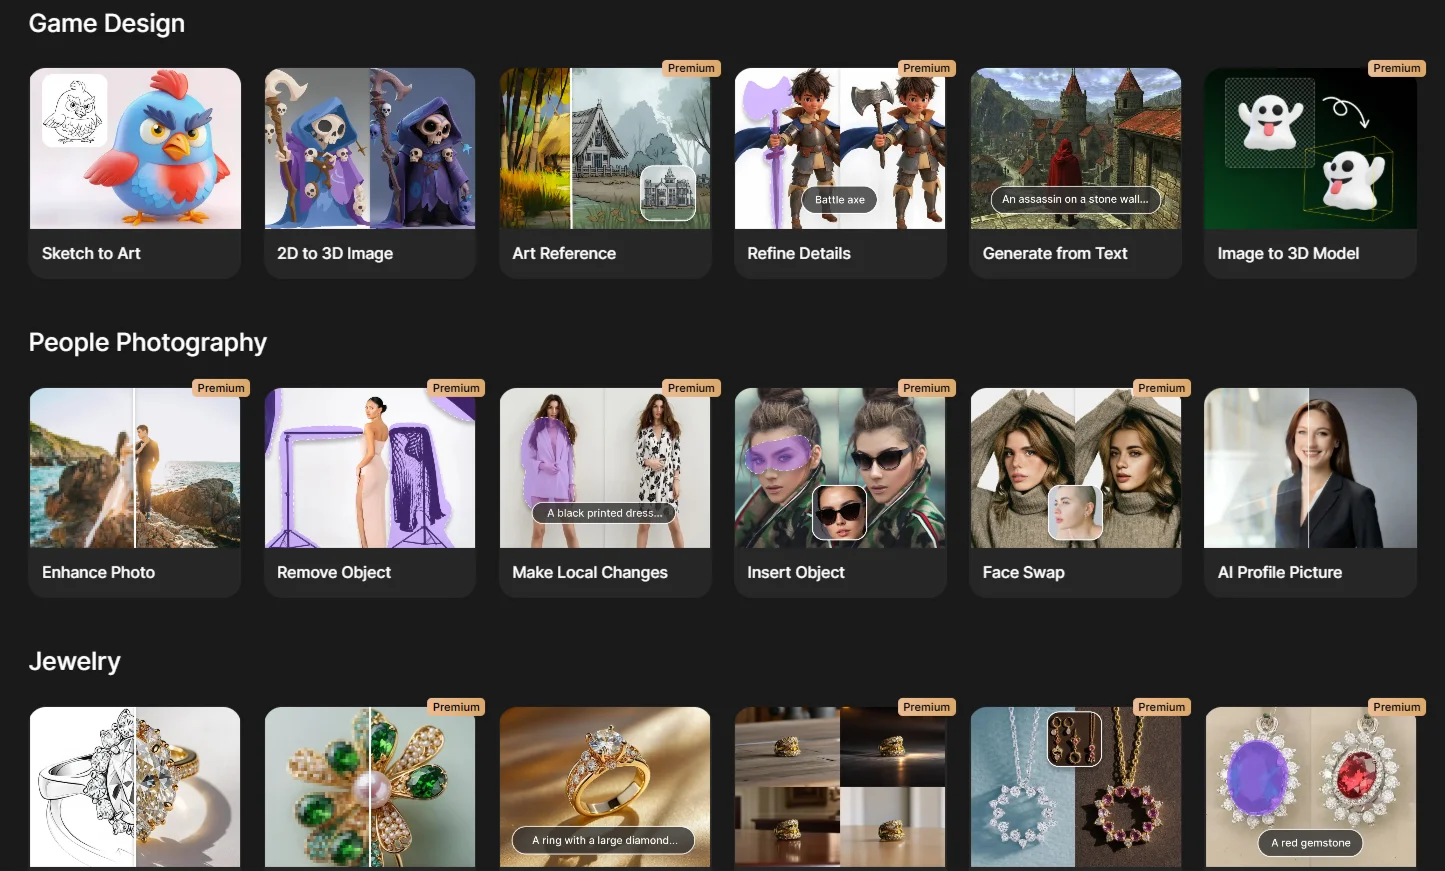Click the Premium badge on Make Local Changes
Image resolution: width=1445 pixels, height=871 pixels.
click(x=691, y=388)
